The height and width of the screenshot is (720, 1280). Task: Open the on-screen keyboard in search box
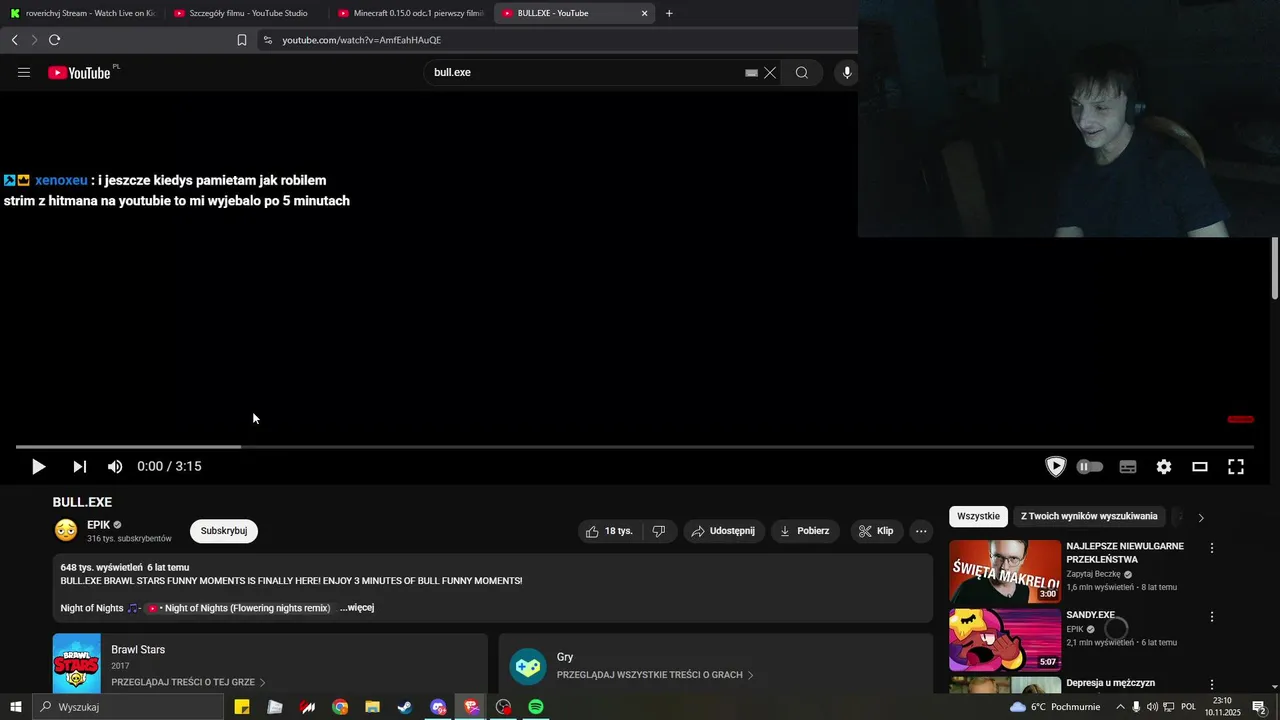751,72
